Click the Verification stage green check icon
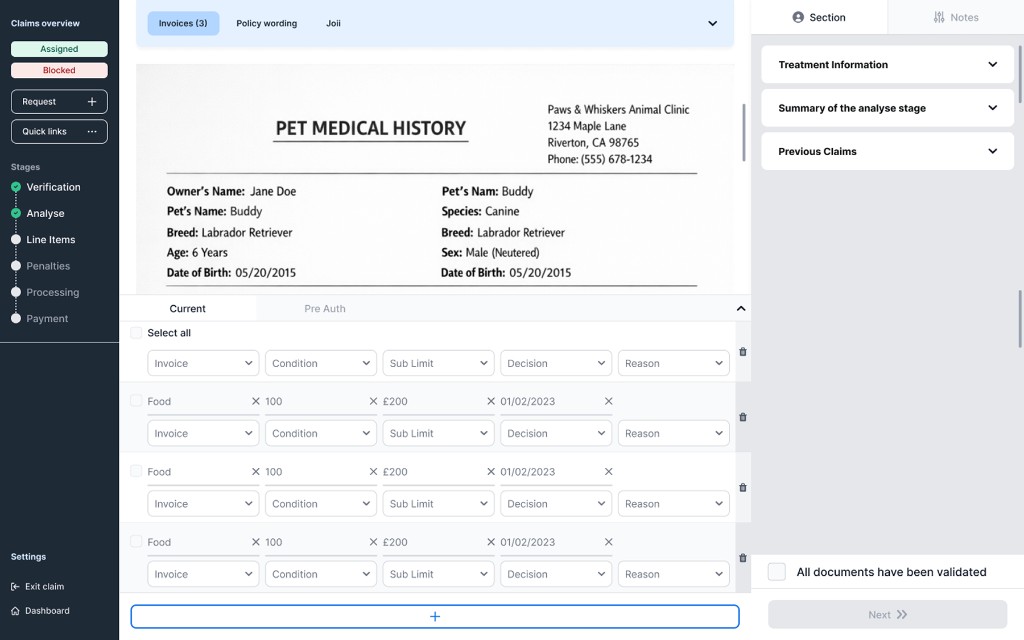Screen dimensions: 1024x640 [16, 187]
